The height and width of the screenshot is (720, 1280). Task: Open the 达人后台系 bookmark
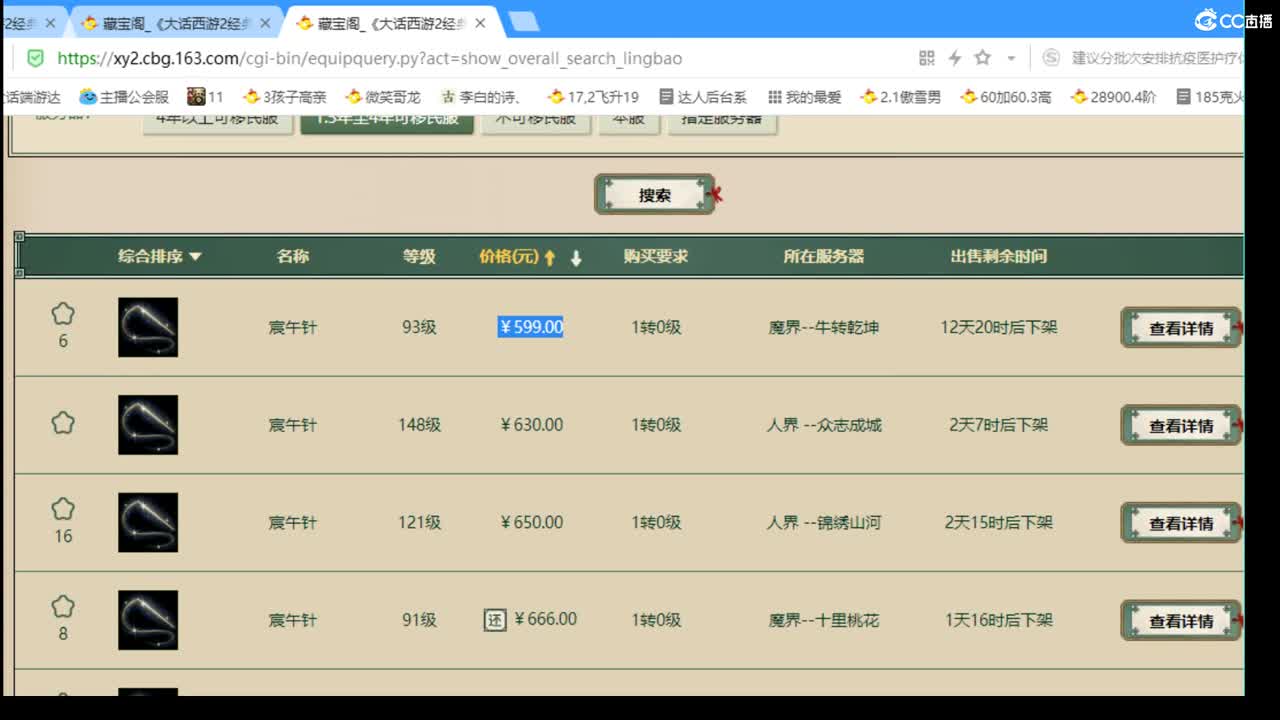(703, 97)
